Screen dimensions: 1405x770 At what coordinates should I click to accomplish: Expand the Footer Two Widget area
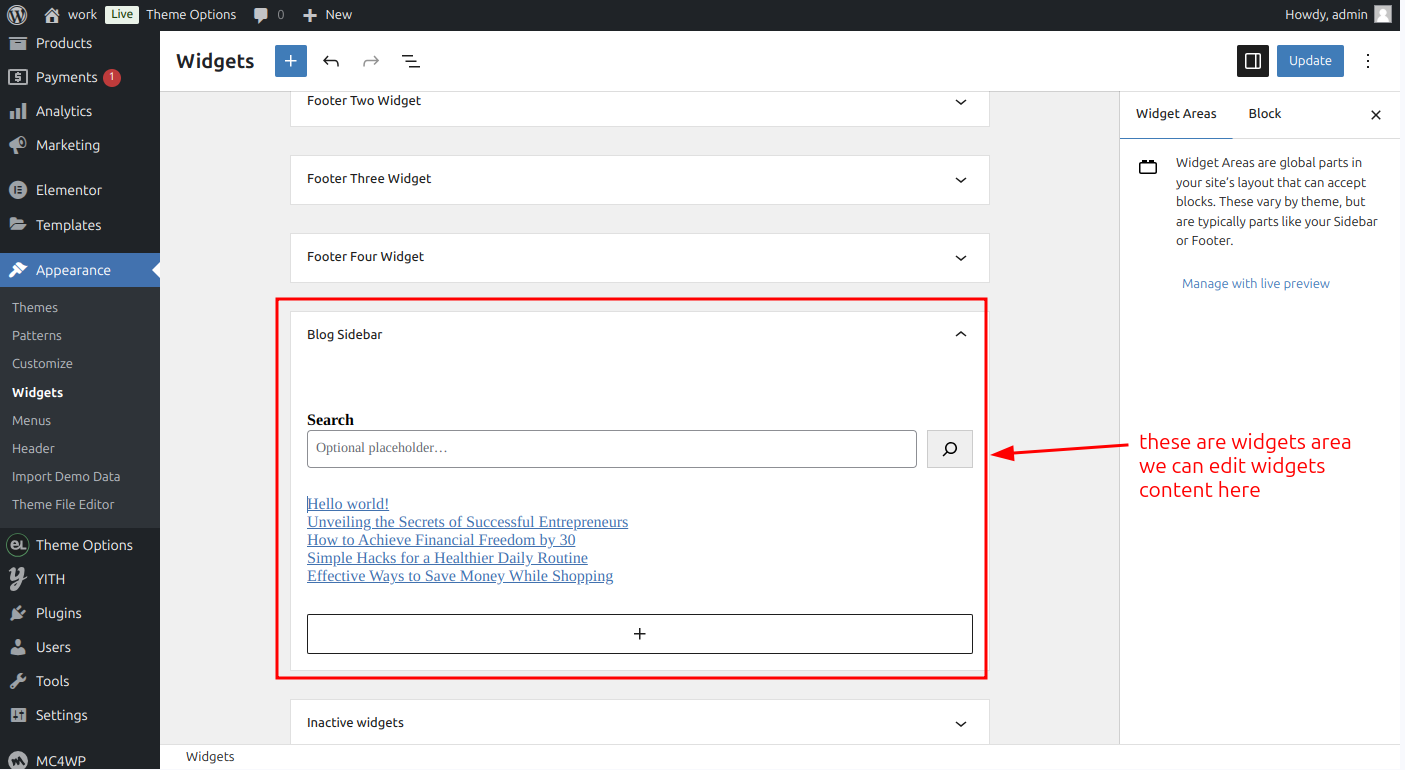point(640,101)
